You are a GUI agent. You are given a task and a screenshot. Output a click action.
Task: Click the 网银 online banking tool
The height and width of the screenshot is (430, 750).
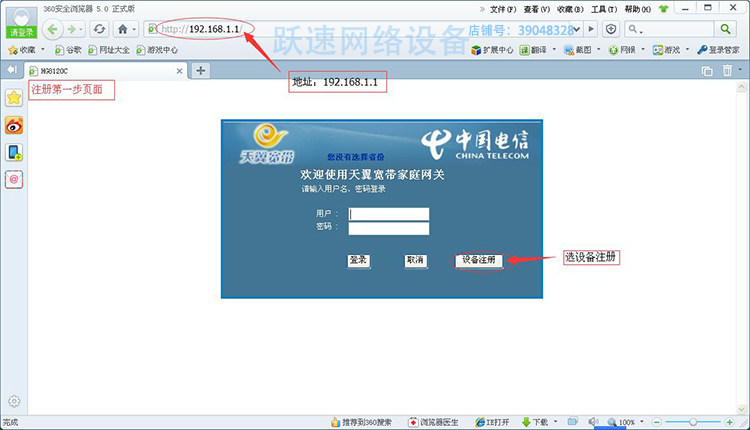click(622, 50)
